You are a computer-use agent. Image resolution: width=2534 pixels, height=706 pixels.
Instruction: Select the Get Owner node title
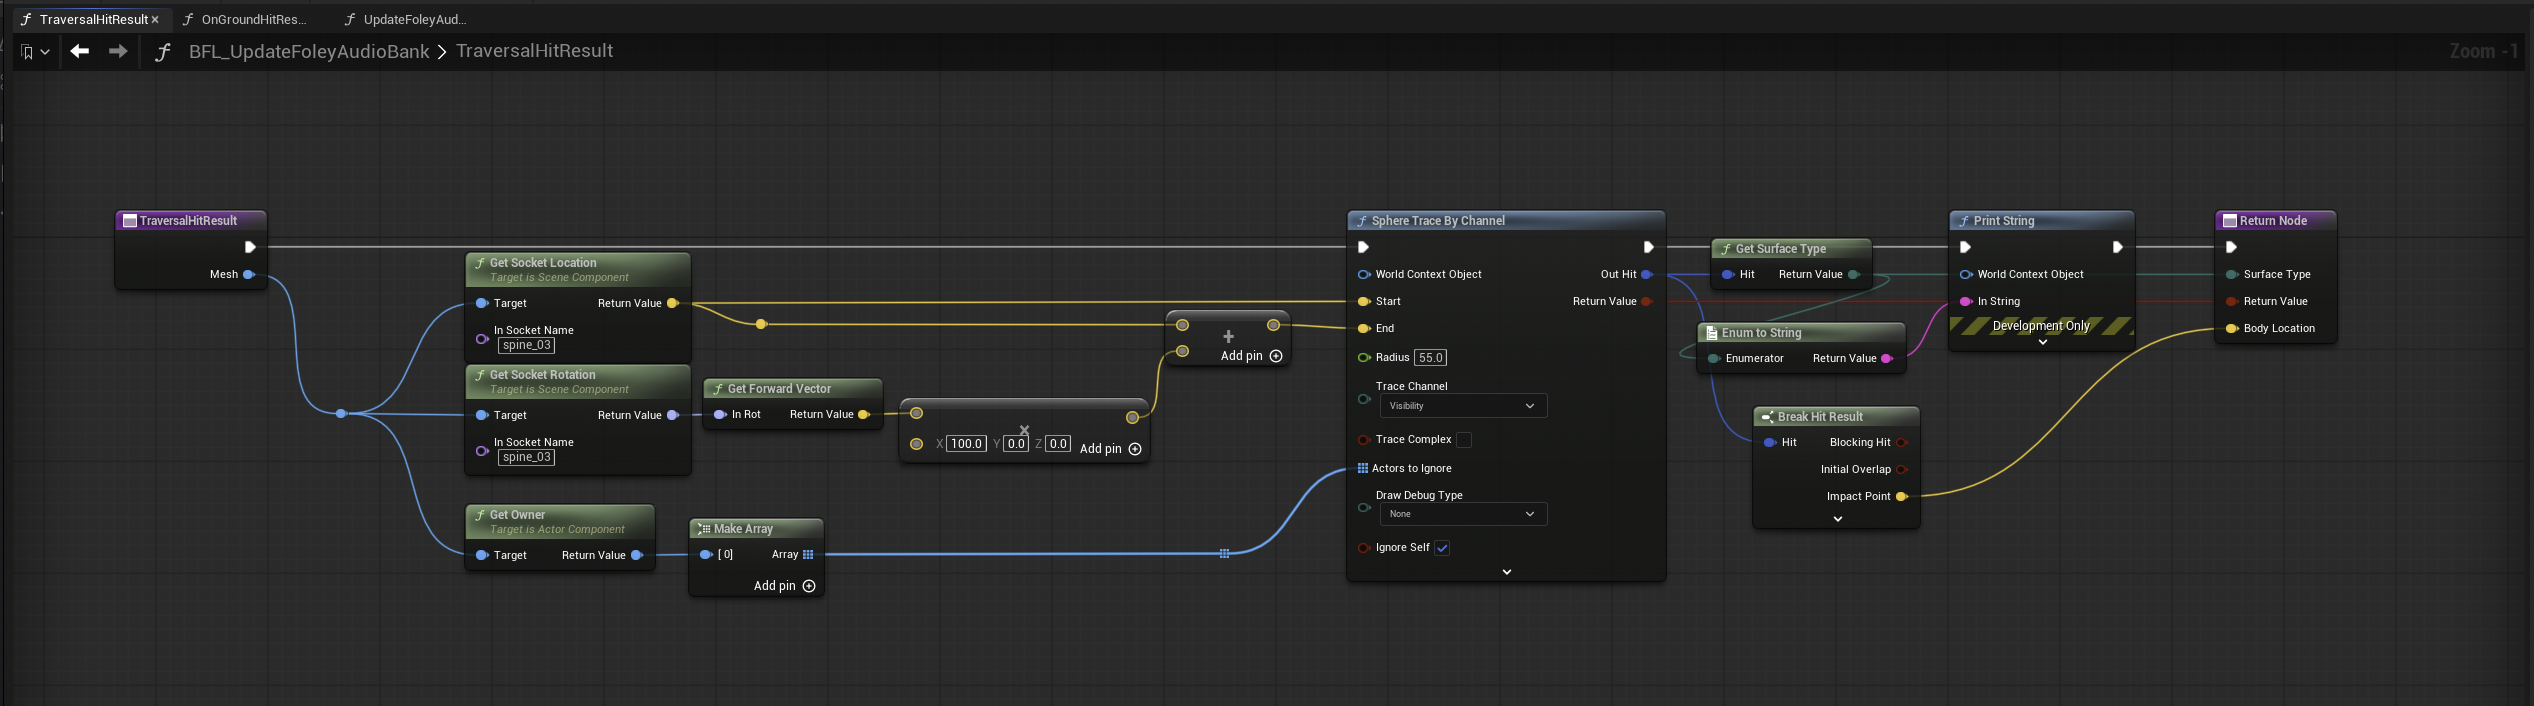point(517,515)
